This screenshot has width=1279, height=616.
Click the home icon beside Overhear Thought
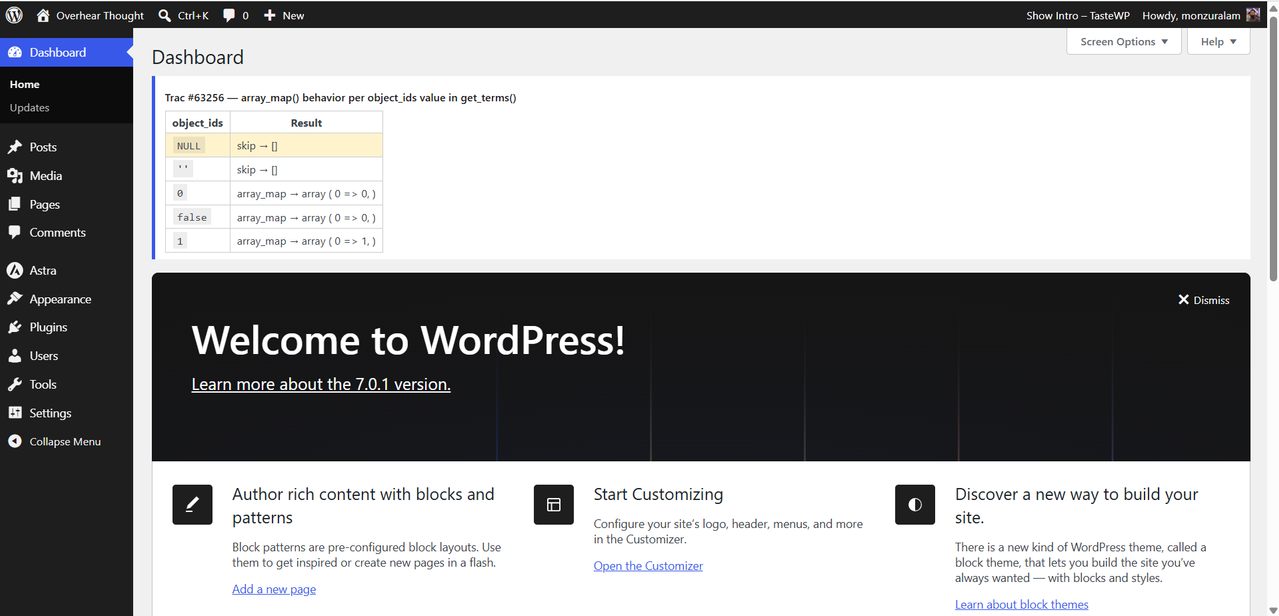(x=43, y=15)
